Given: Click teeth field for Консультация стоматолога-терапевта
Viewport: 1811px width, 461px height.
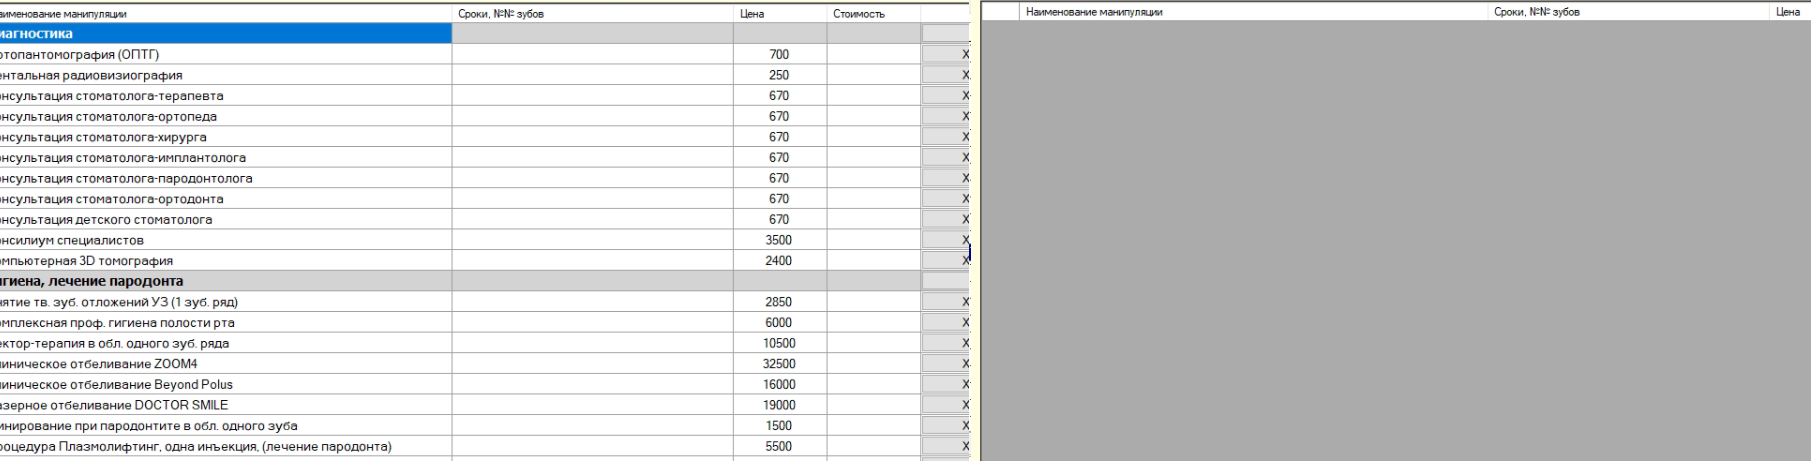Looking at the screenshot, I should 592,96.
